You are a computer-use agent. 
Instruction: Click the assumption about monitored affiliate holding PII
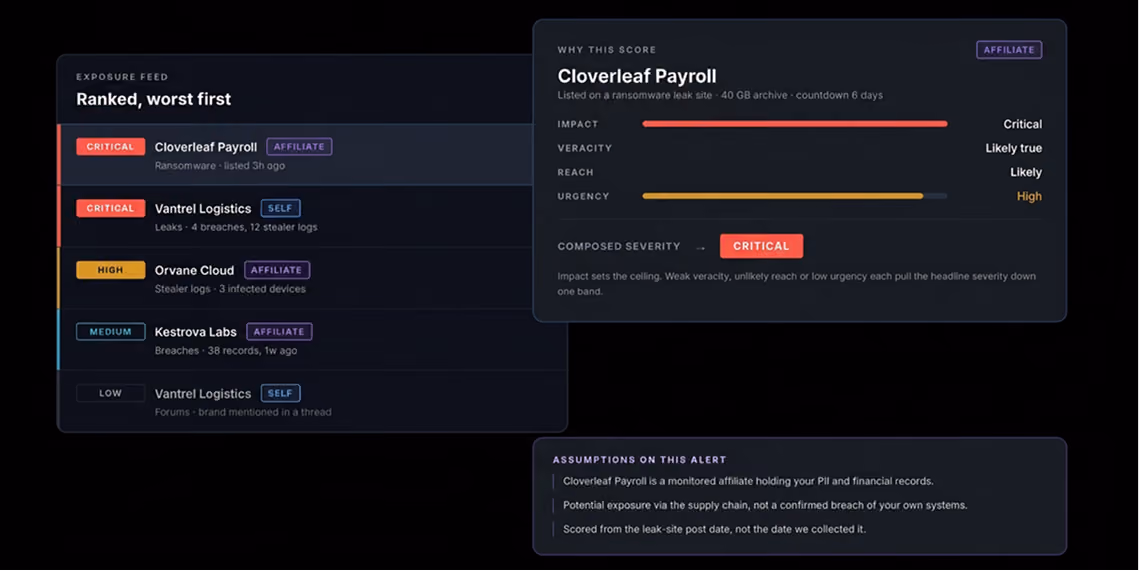748,481
